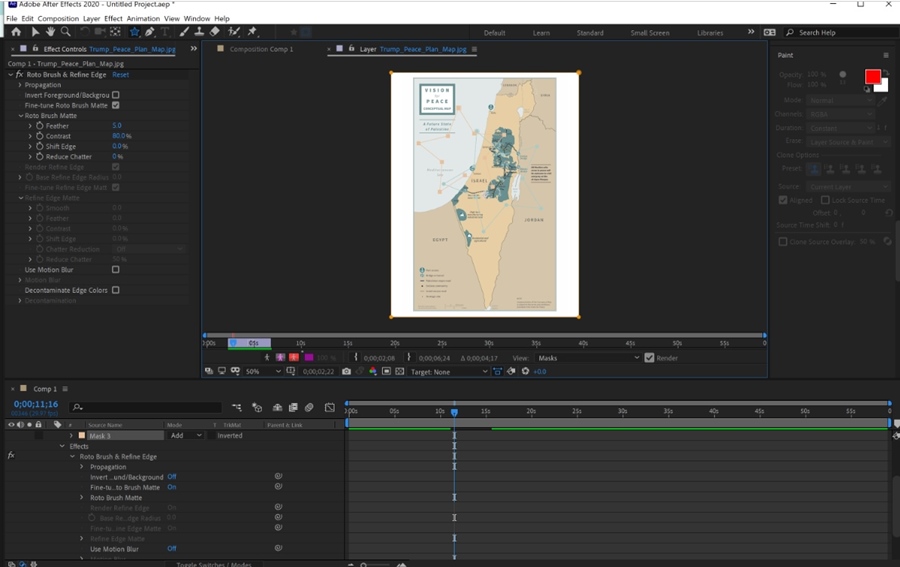Switch to the Composition Comp 1 tab
Viewport: 900px width, 567px height.
261,49
